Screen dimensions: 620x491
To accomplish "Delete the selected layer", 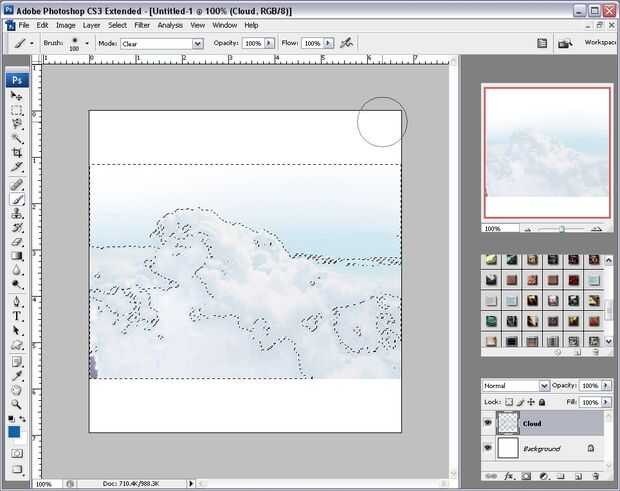I will [595, 476].
